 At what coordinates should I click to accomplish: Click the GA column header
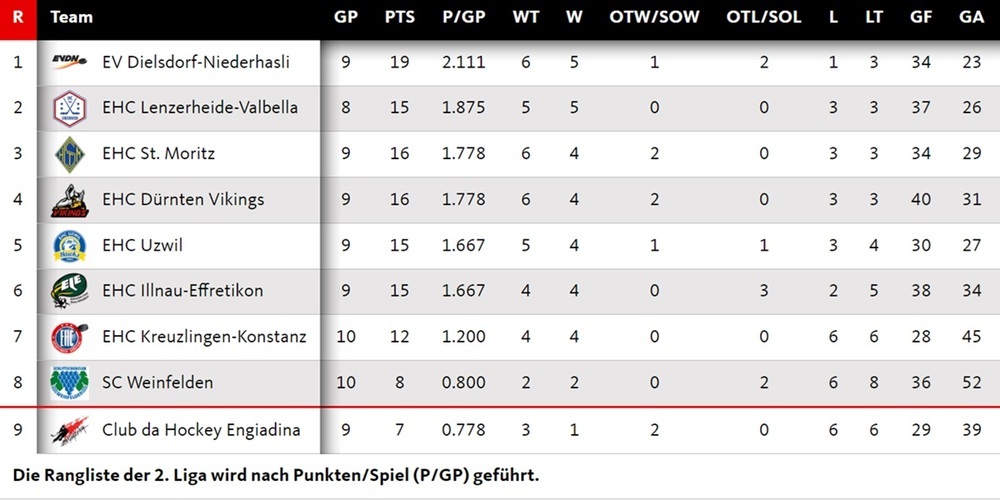click(970, 17)
